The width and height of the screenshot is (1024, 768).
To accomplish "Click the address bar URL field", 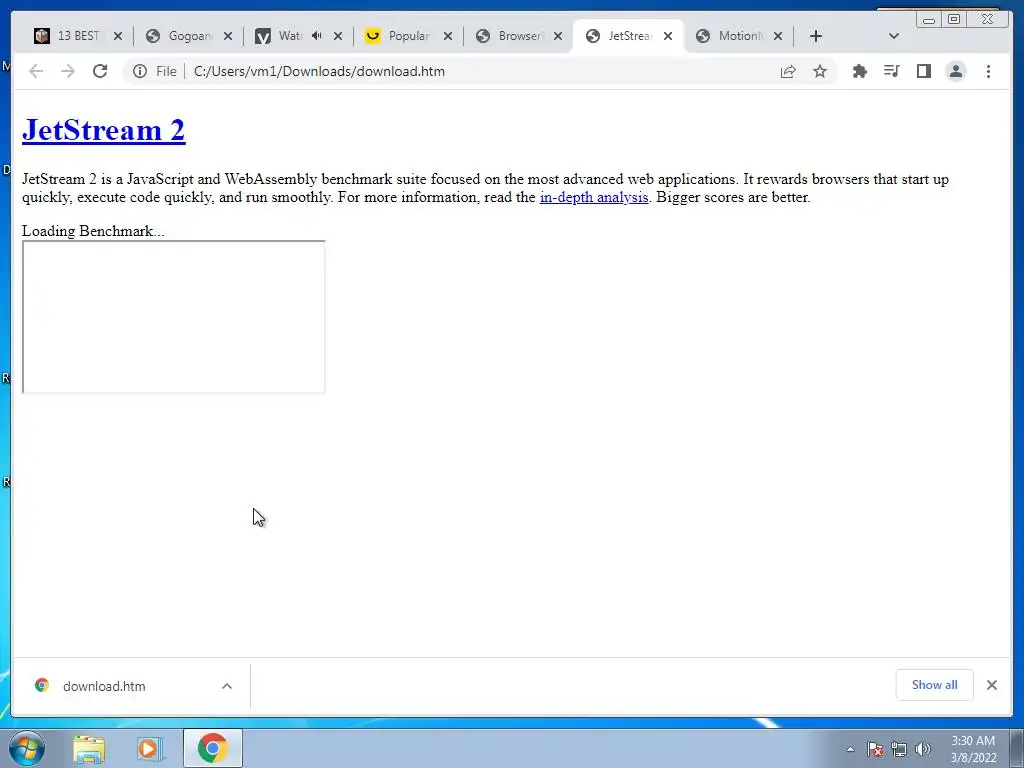I will click(x=480, y=71).
